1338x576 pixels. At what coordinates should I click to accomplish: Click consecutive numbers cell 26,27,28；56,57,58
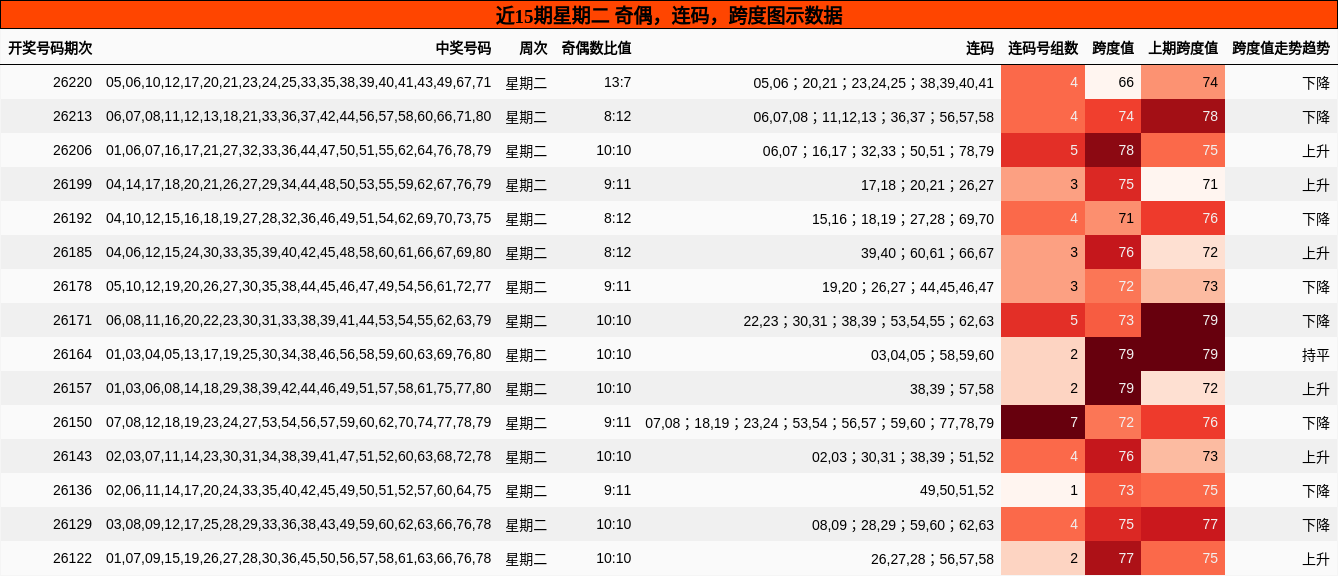click(932, 558)
